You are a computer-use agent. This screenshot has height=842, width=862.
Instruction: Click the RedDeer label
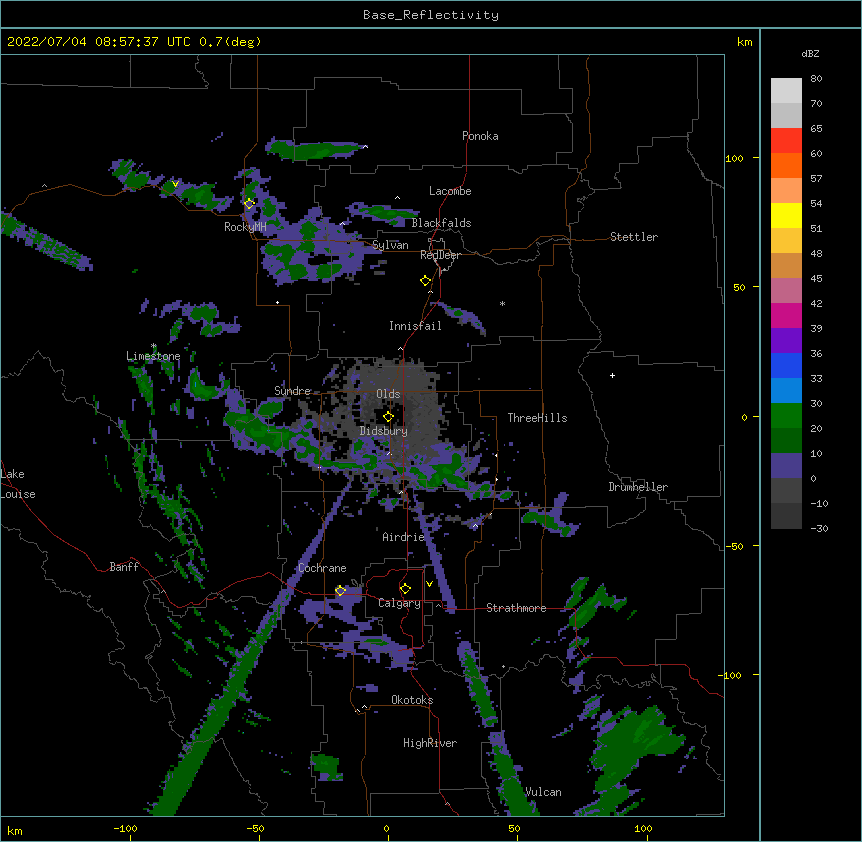(x=441, y=255)
